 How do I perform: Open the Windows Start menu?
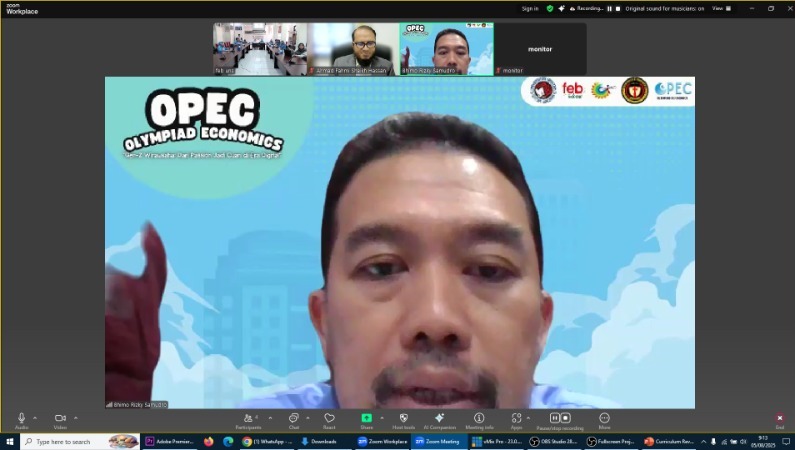pos(10,441)
